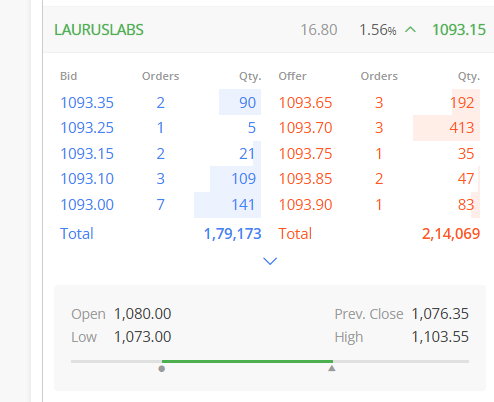This screenshot has width=494, height=402.
Task: Click bid-side Orders header
Action: pos(160,76)
